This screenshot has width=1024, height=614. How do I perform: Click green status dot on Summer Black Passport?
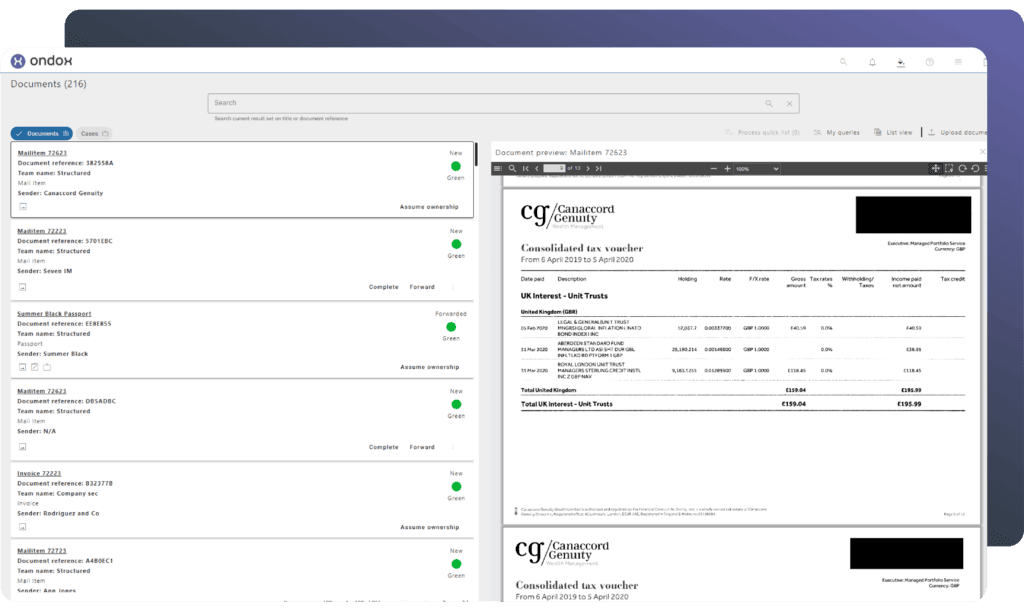click(x=451, y=327)
